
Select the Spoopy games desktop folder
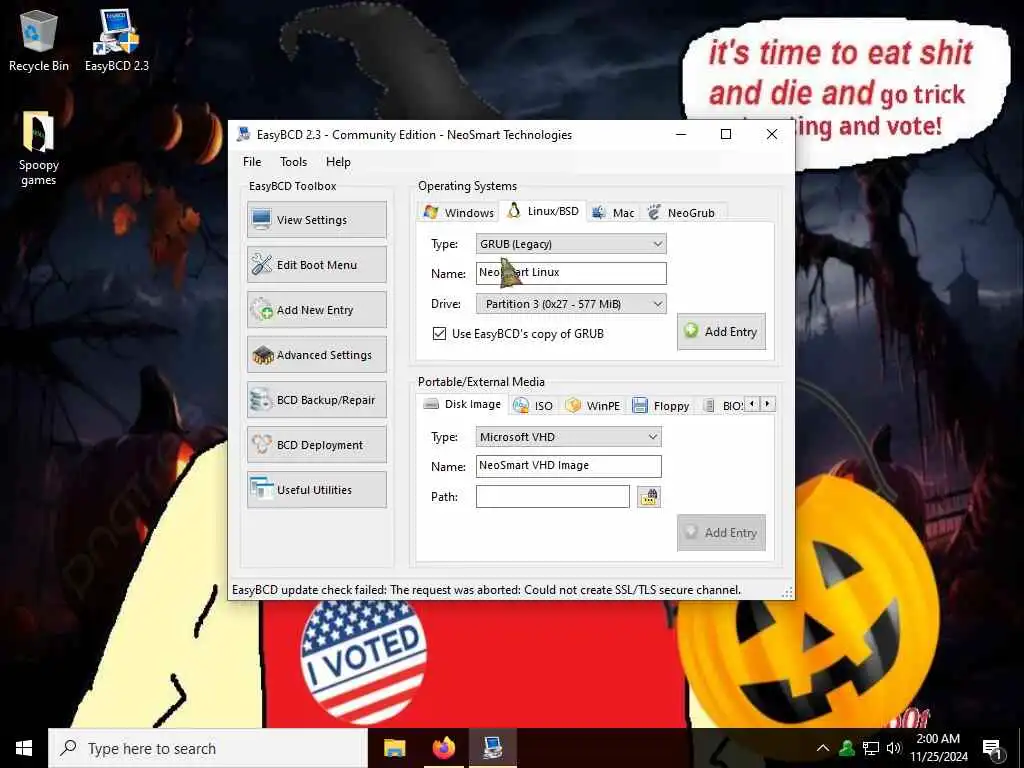(x=39, y=149)
